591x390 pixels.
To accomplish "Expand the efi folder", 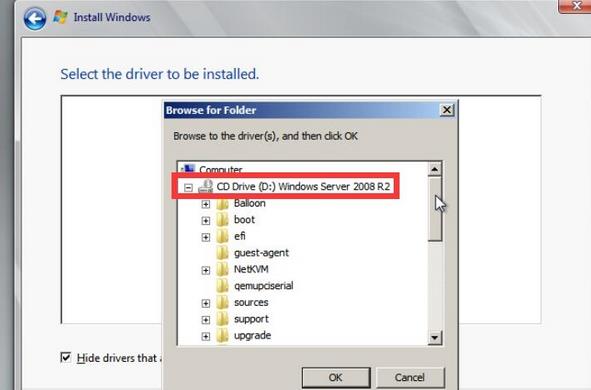I will coord(205,237).
